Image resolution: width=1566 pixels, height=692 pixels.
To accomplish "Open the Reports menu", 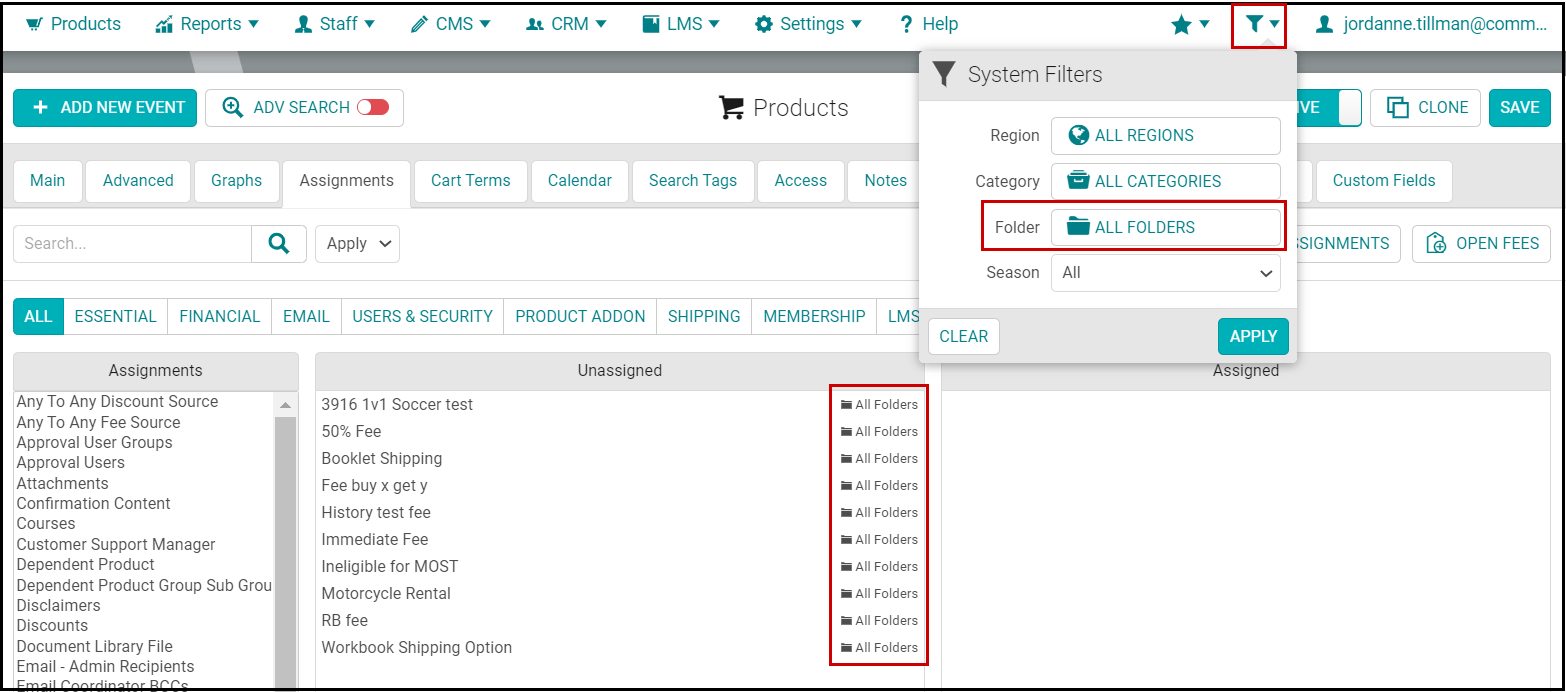I will (207, 24).
